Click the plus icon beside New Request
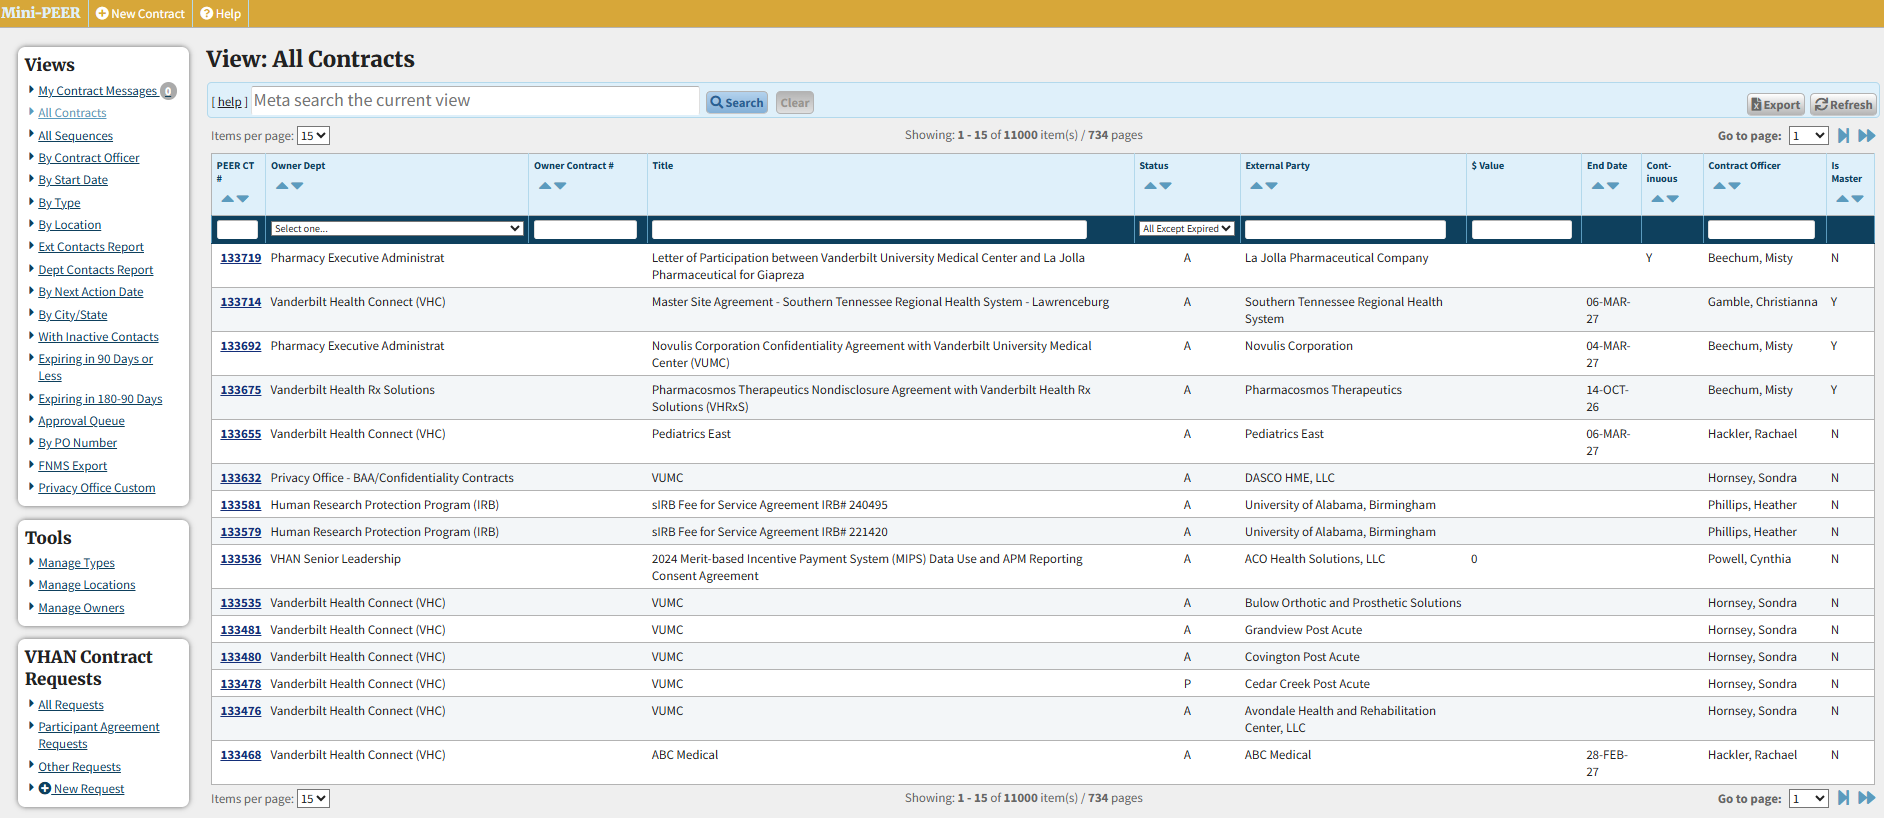The width and height of the screenshot is (1884, 818). point(45,788)
